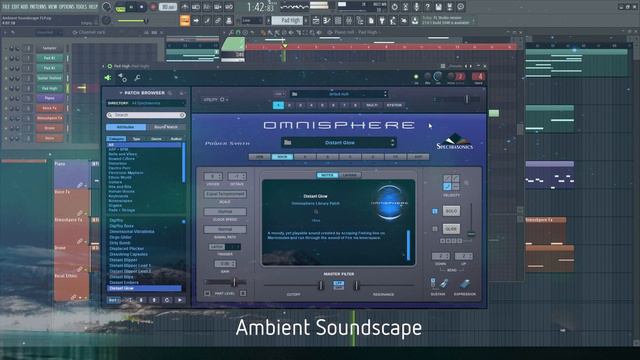The image size is (640, 360).
Task: Toggle the master filter LPF/HPF switch
Action: click(x=338, y=285)
